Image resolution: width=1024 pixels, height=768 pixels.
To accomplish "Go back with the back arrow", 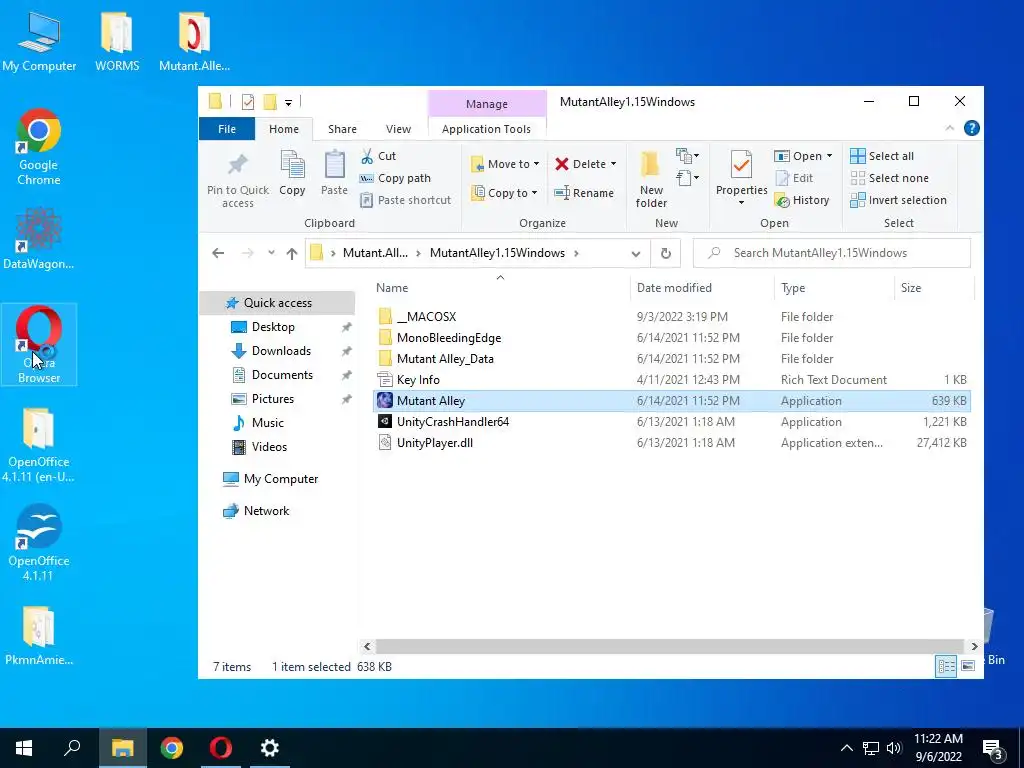I will 218,253.
